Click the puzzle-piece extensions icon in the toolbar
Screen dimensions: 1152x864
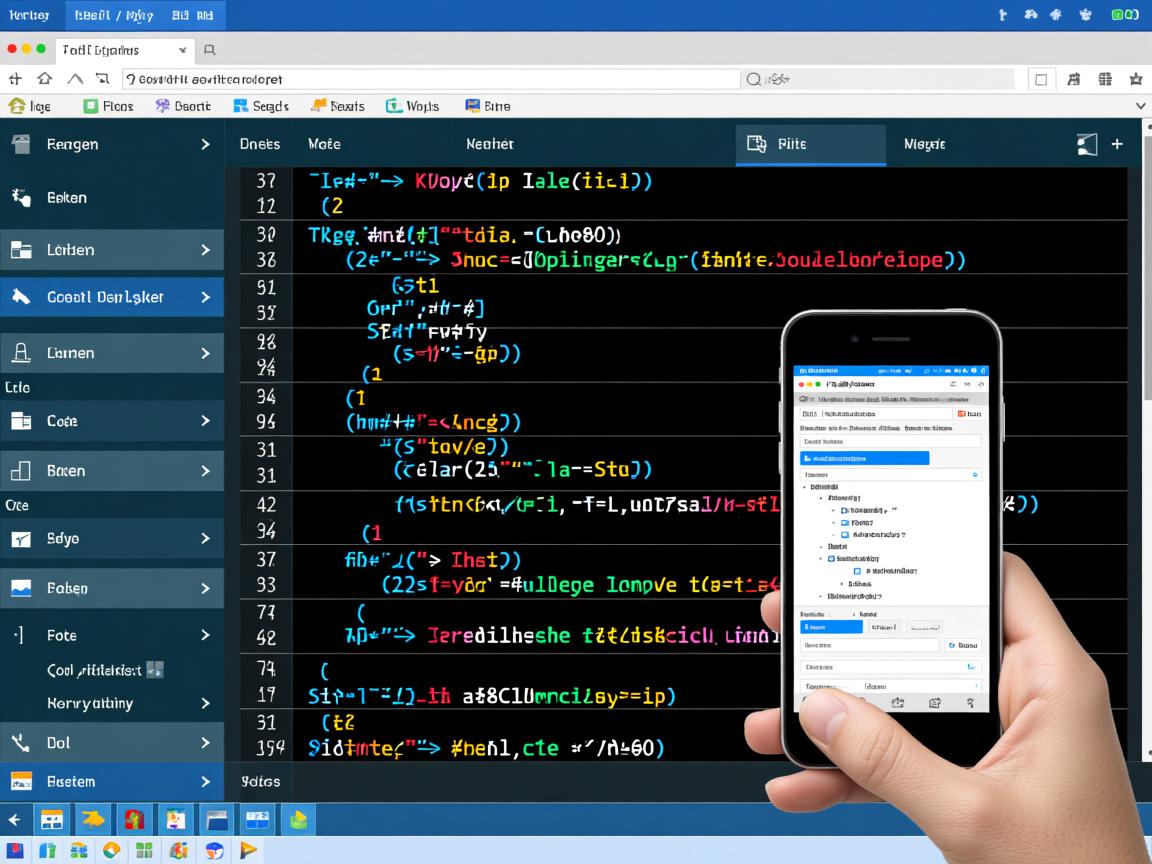[x=1074, y=79]
